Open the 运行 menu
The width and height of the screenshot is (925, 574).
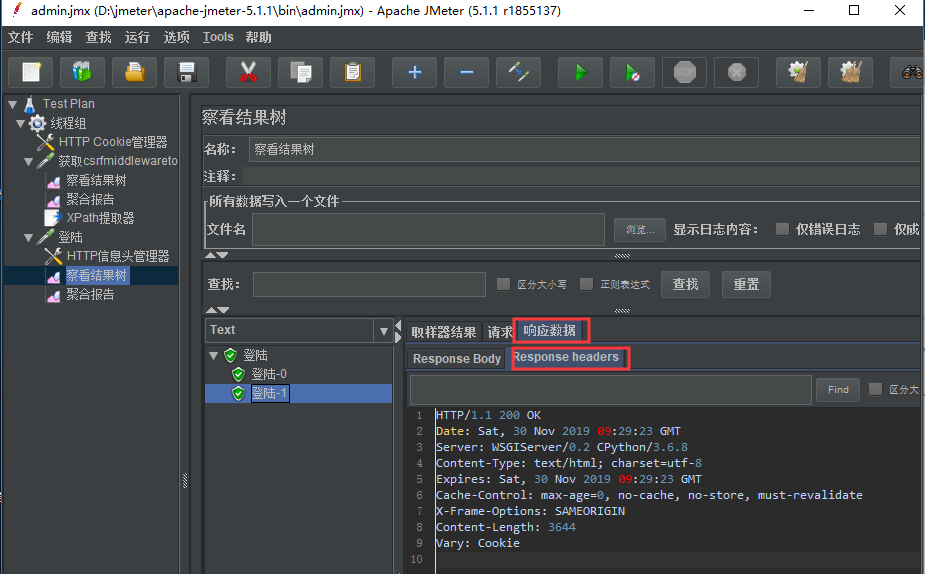tap(137, 37)
